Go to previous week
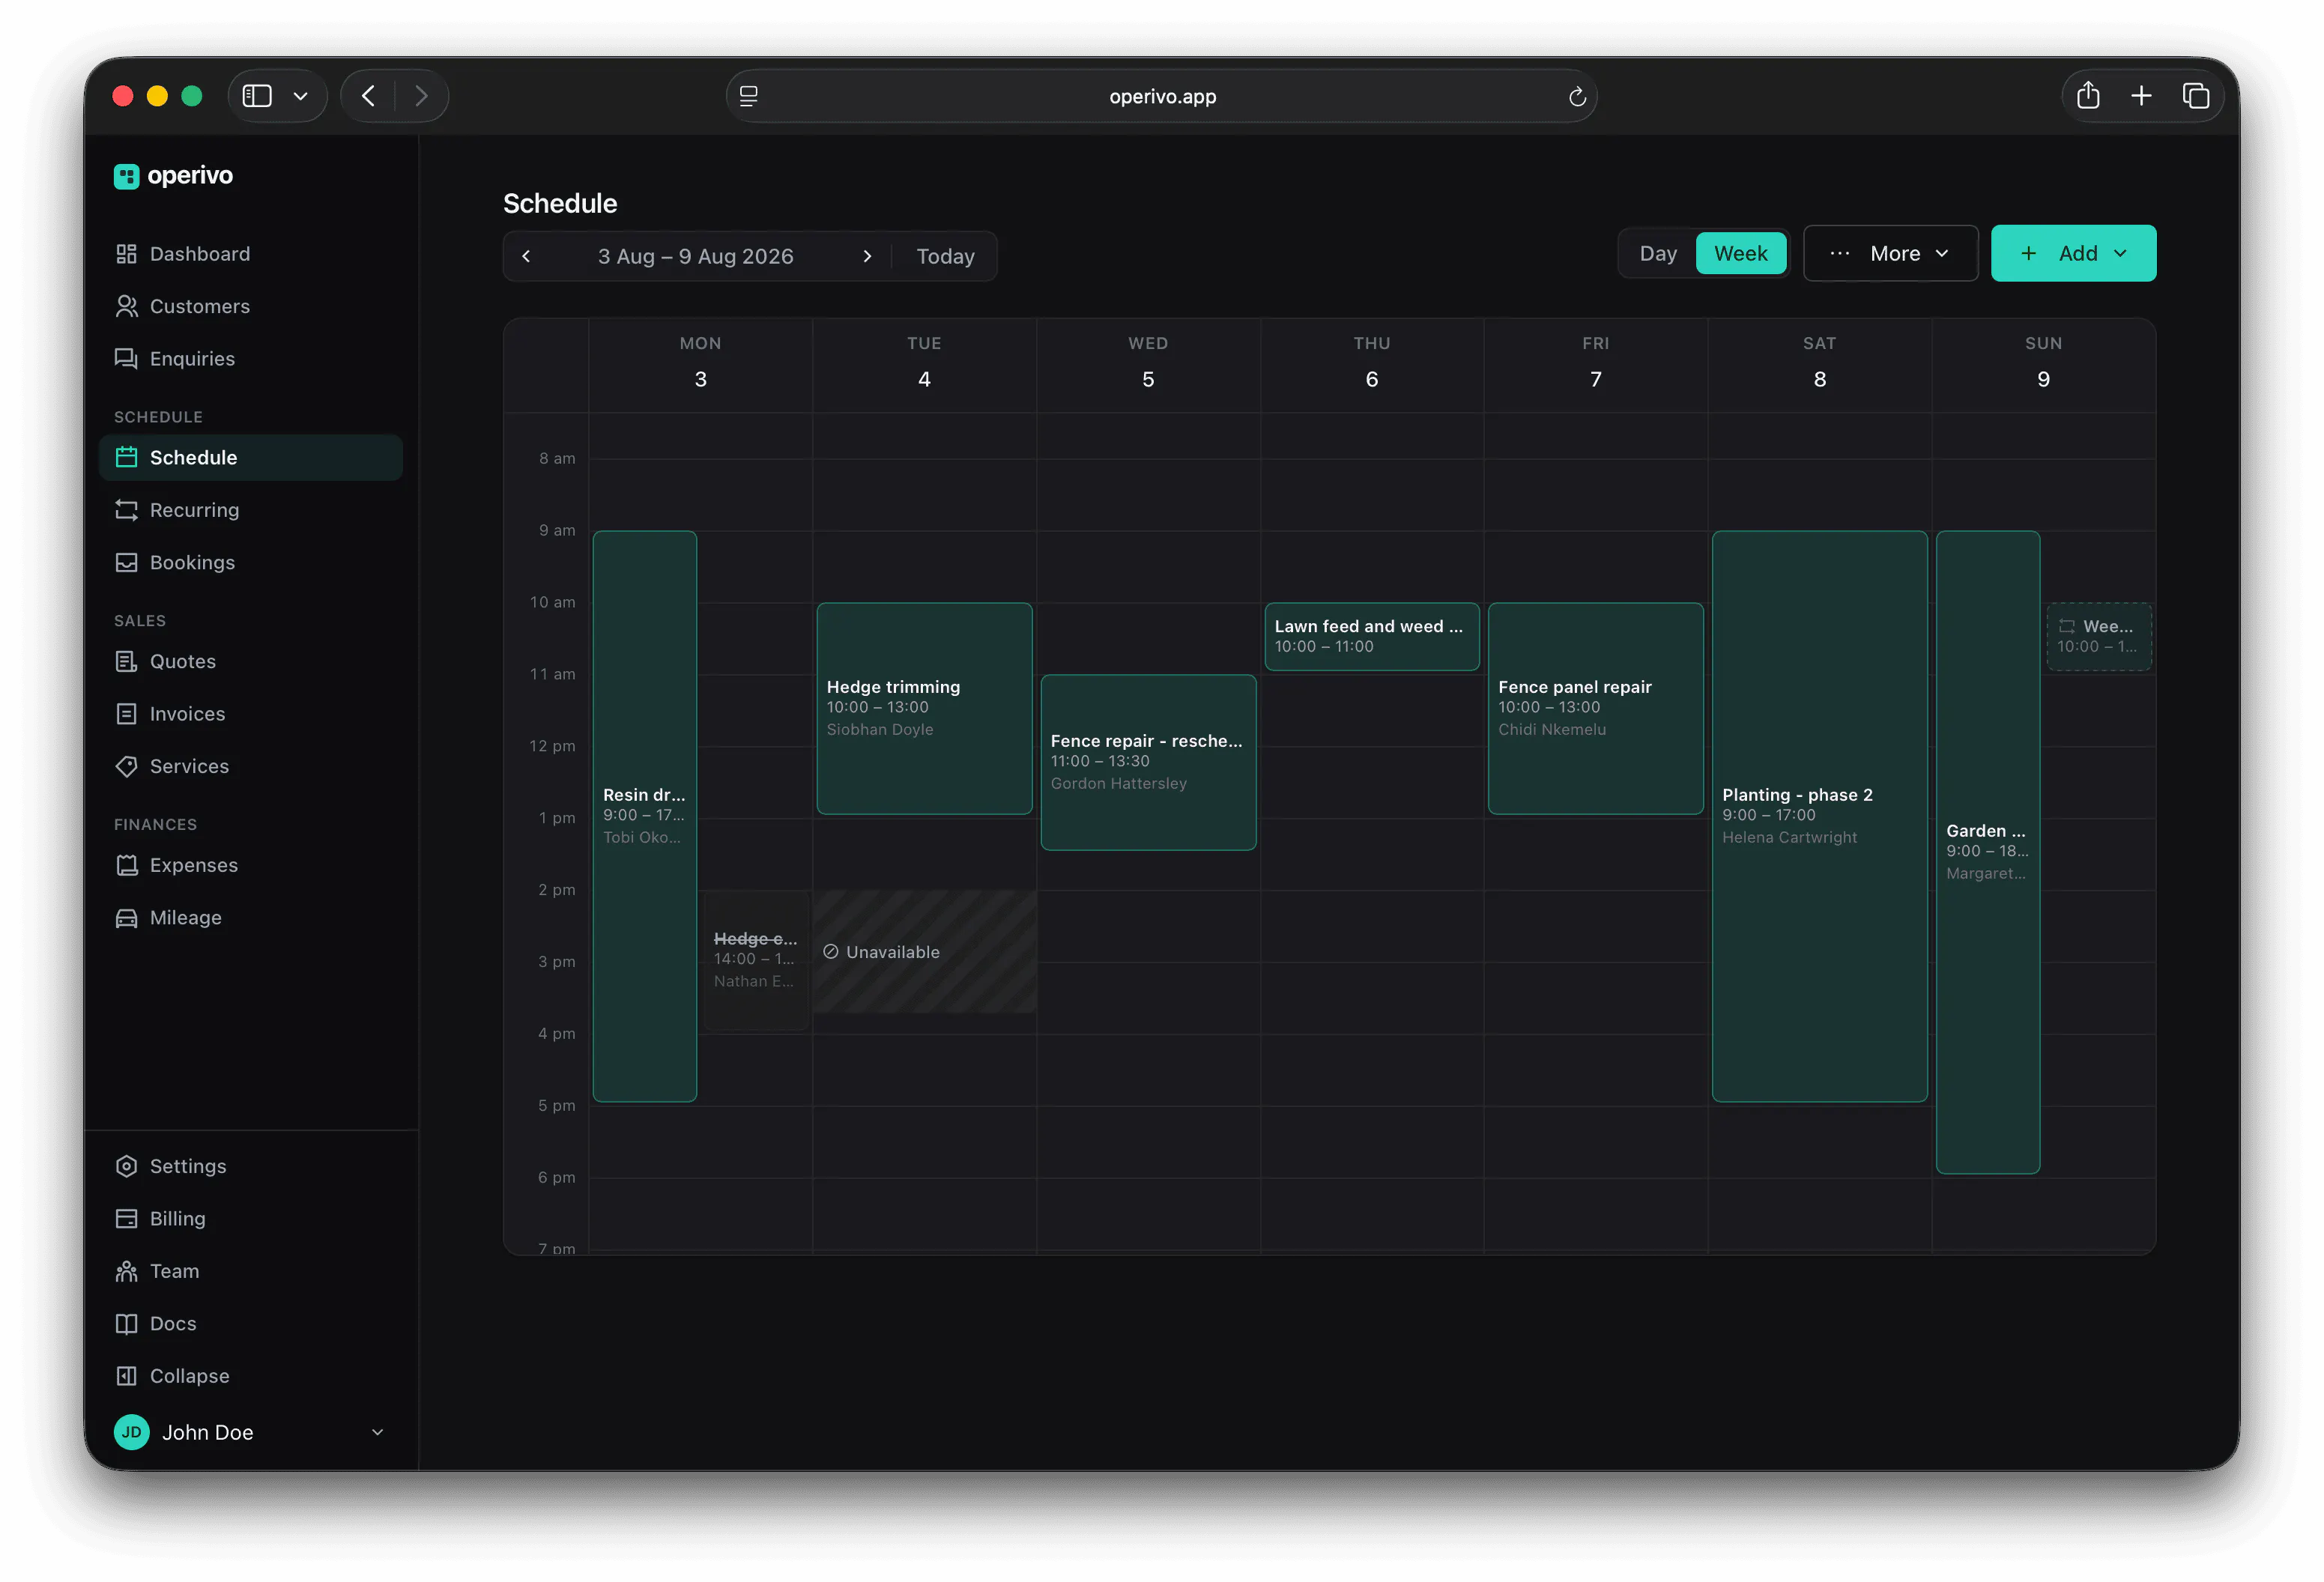Viewport: 2324px width, 1582px height. [x=526, y=256]
